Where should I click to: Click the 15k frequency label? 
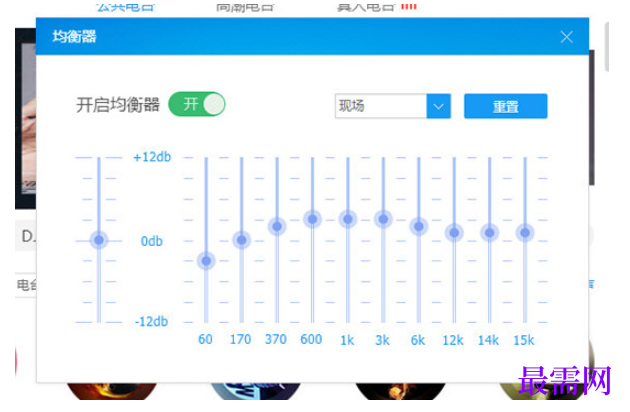524,340
